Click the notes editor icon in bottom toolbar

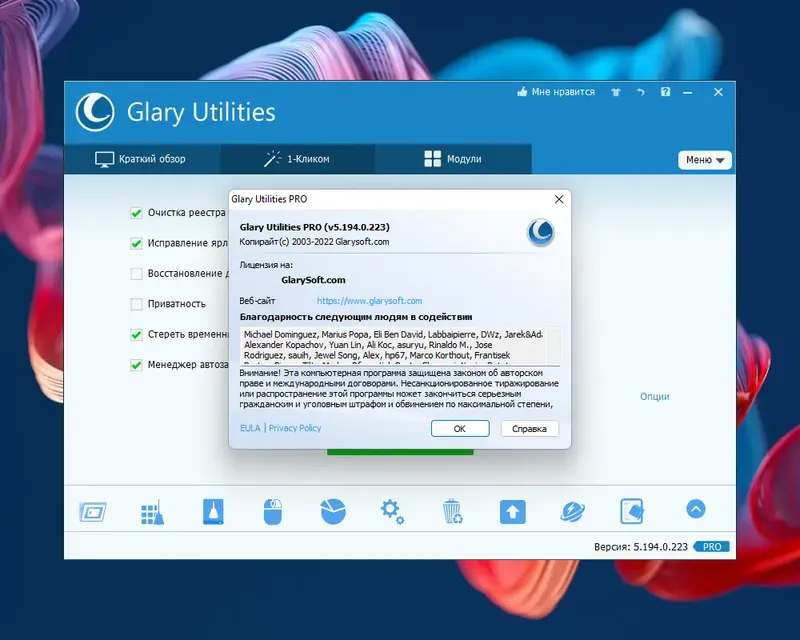(630, 511)
